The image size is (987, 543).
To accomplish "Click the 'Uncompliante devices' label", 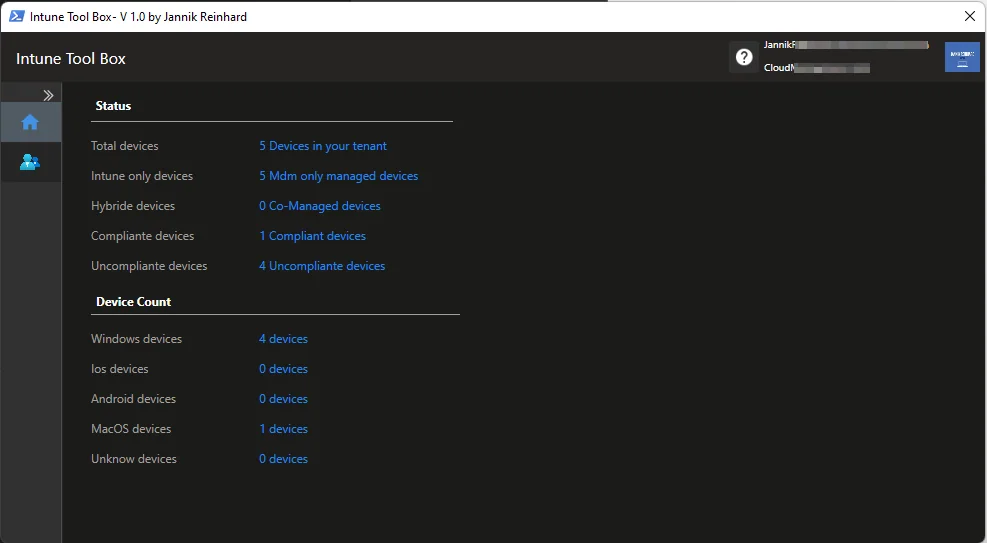I will point(149,266).
